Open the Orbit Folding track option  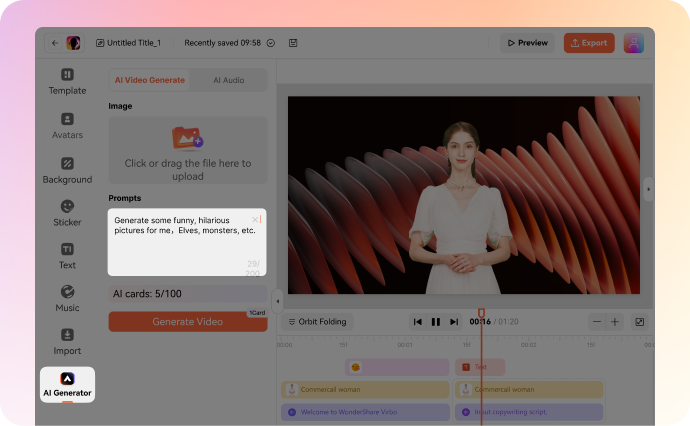click(317, 322)
